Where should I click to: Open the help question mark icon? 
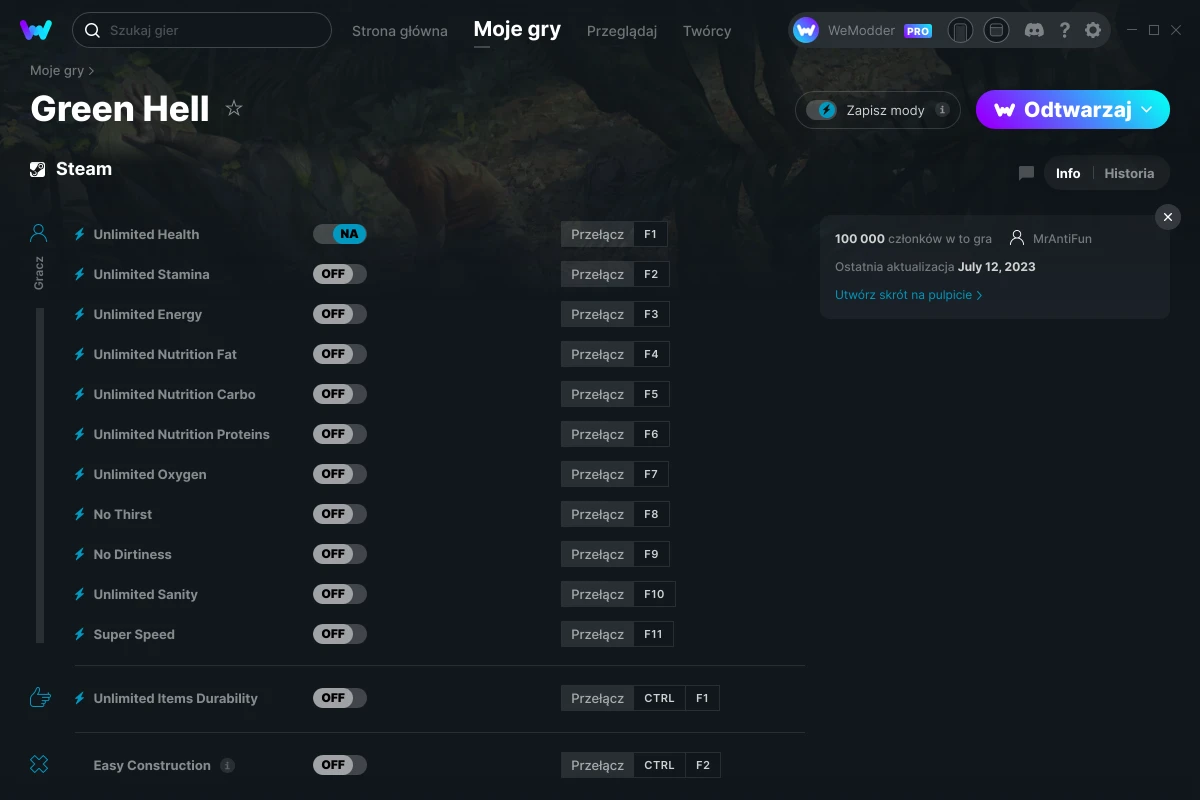1065,30
